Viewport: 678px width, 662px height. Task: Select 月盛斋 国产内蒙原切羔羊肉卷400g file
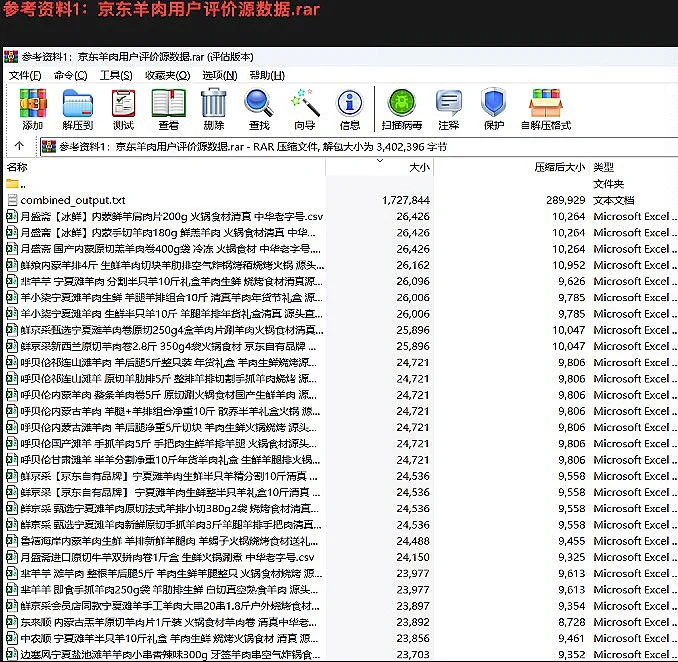(170, 249)
